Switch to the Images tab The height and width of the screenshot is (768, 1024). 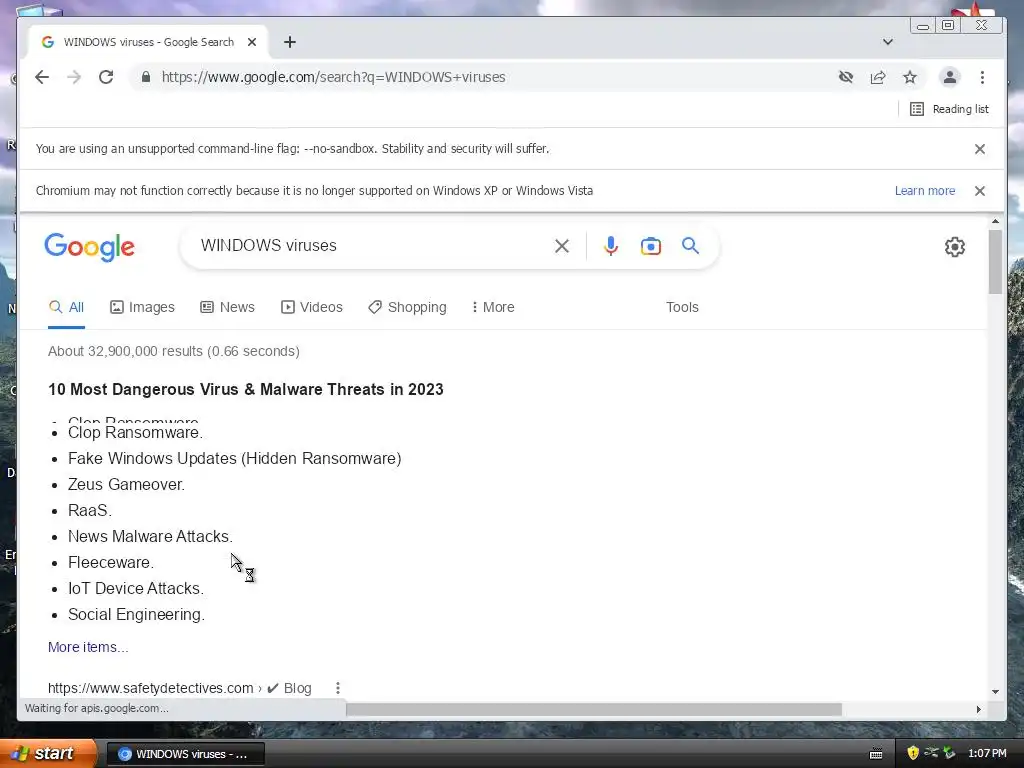[142, 307]
